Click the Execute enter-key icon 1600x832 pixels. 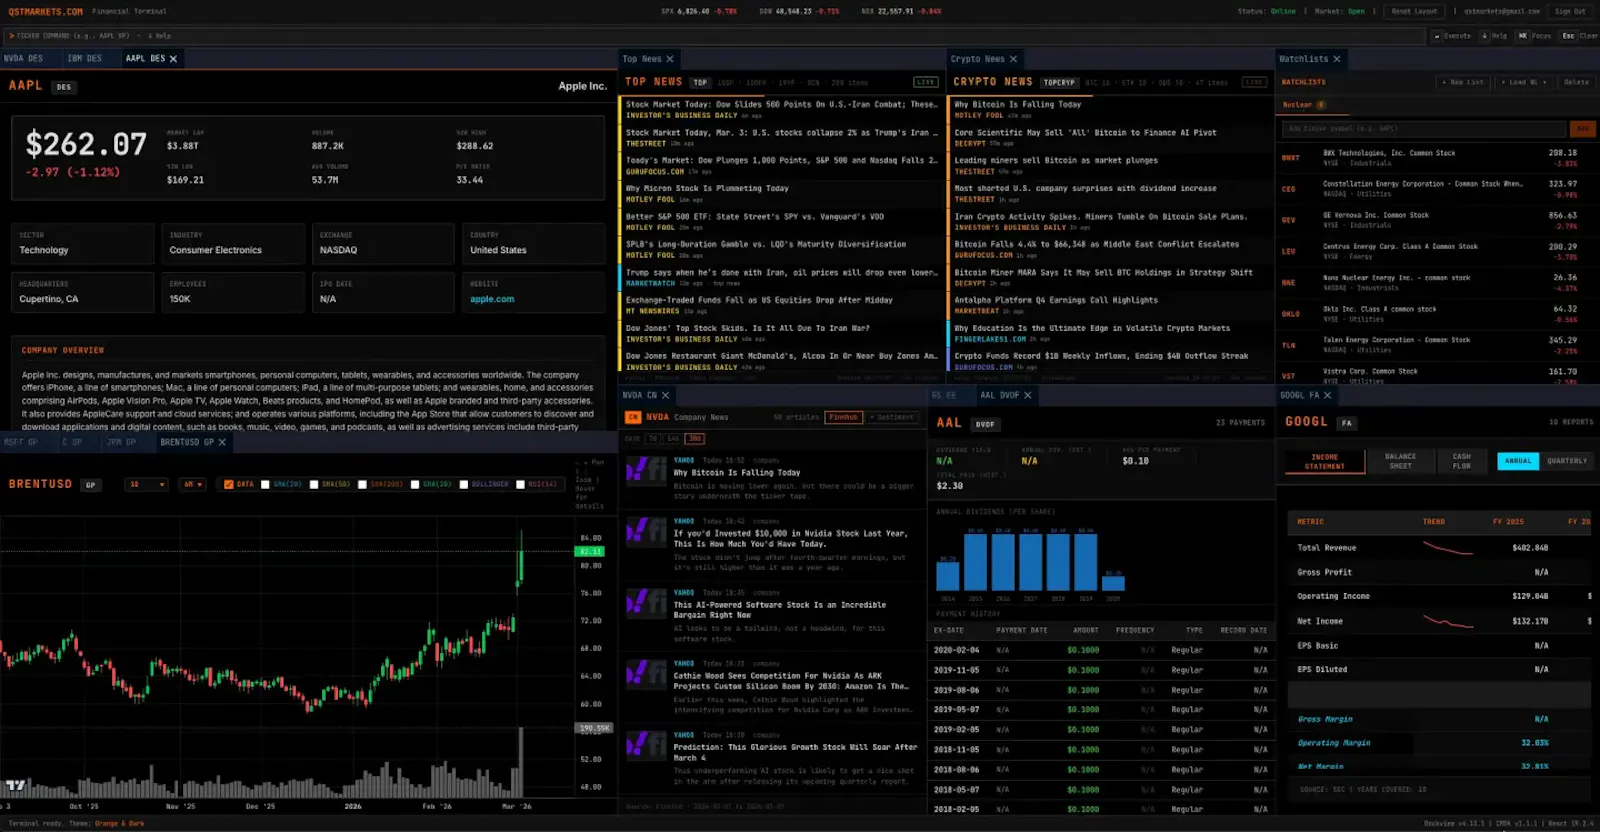point(1437,36)
